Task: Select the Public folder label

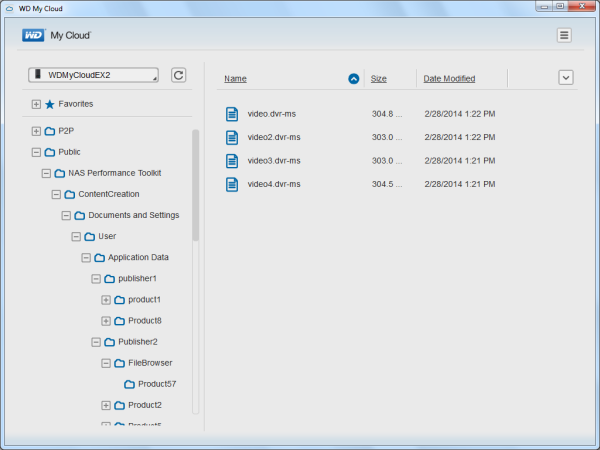Action: (x=69, y=152)
